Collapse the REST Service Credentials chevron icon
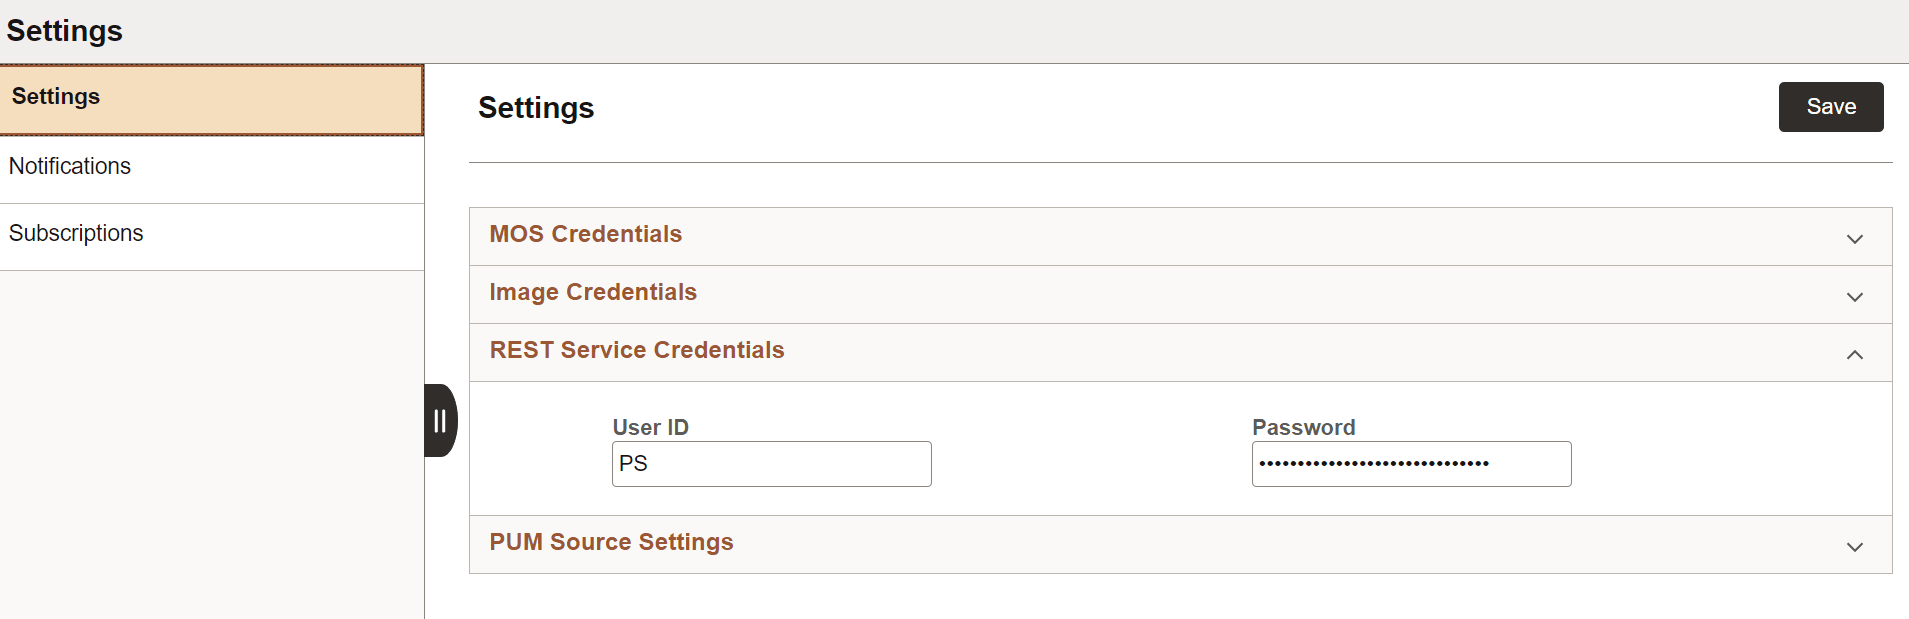1909x619 pixels. point(1855,355)
